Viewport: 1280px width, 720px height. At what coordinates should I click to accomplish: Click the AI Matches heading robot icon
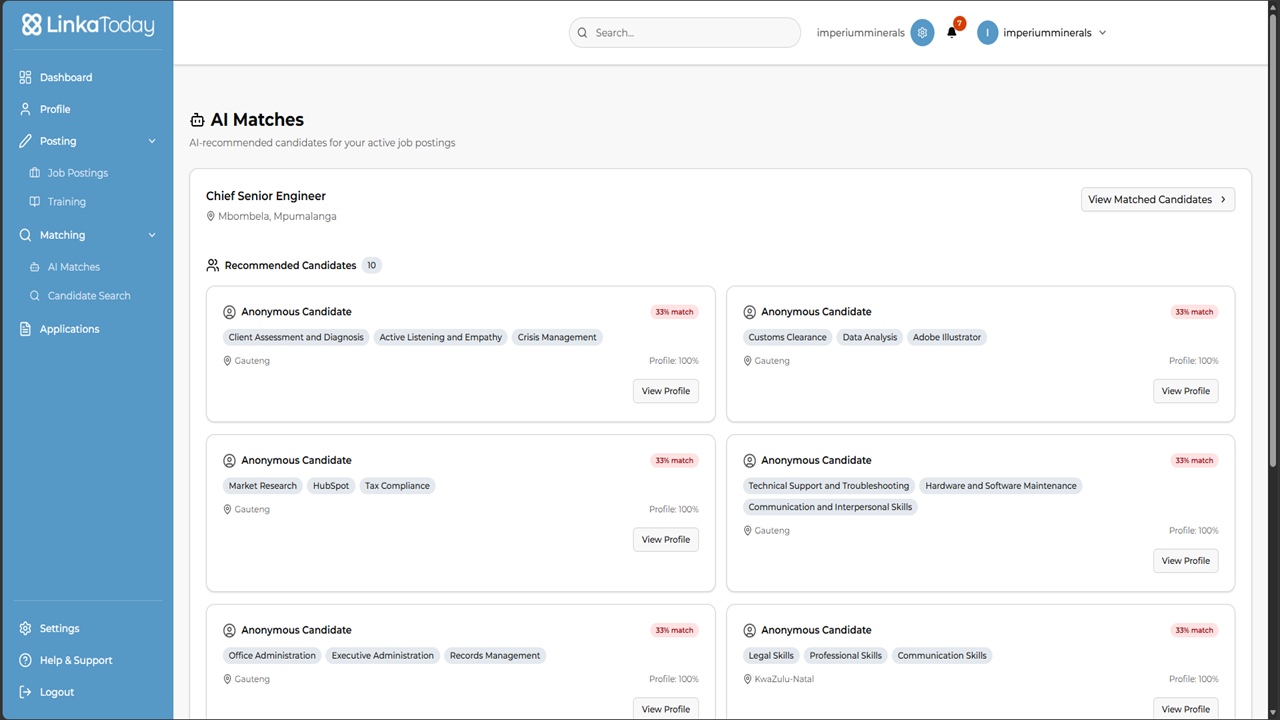click(197, 120)
